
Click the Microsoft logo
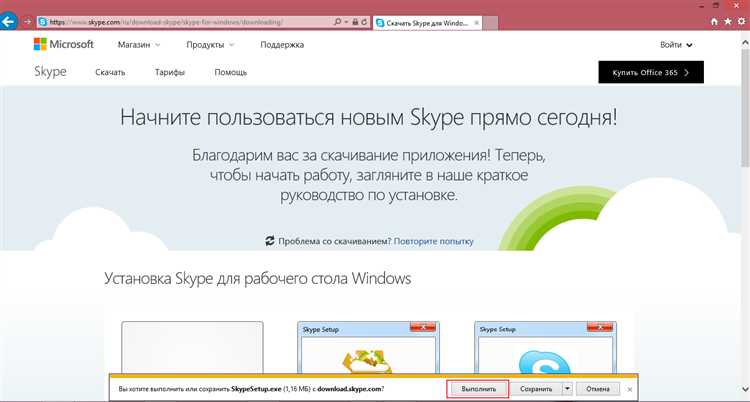coord(64,45)
